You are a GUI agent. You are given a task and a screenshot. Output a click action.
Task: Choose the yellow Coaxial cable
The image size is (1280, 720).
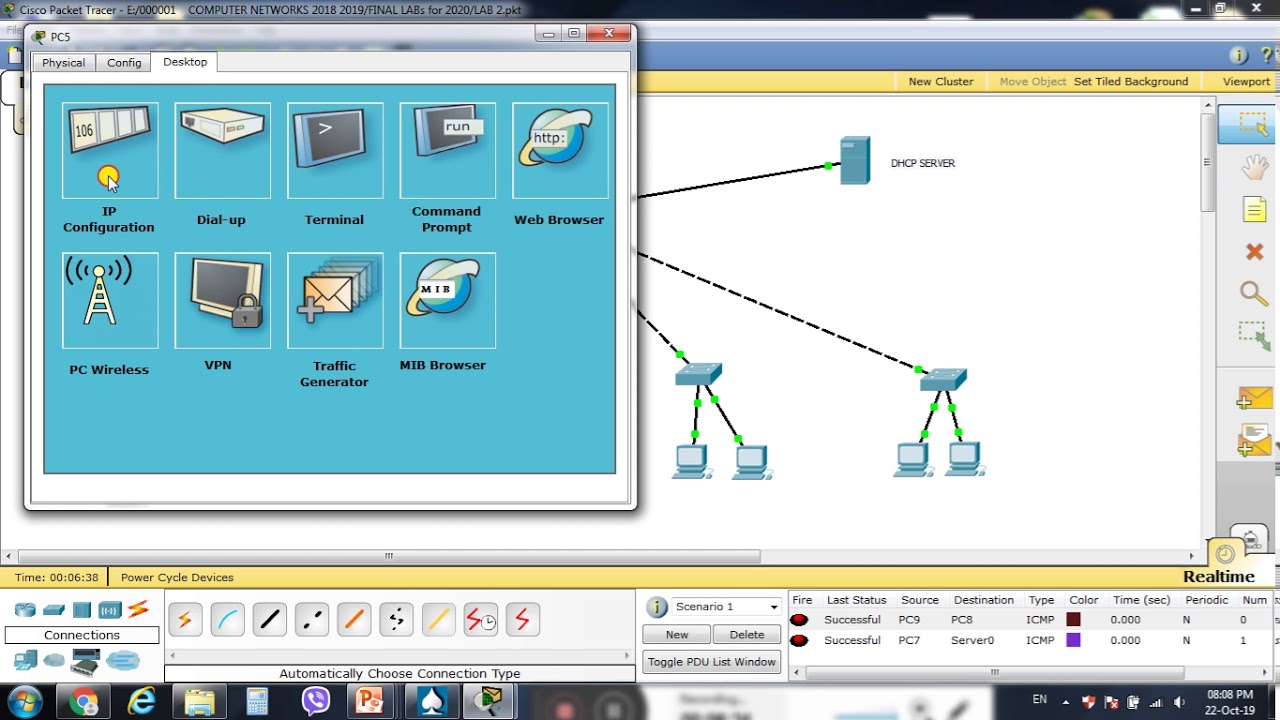438,620
